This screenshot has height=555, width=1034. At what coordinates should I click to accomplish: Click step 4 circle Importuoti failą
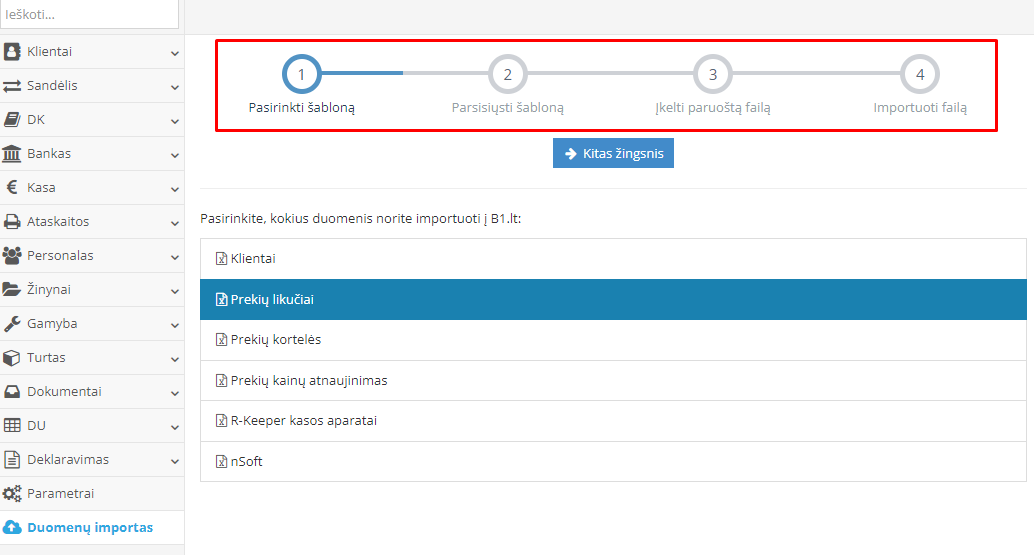[920, 74]
